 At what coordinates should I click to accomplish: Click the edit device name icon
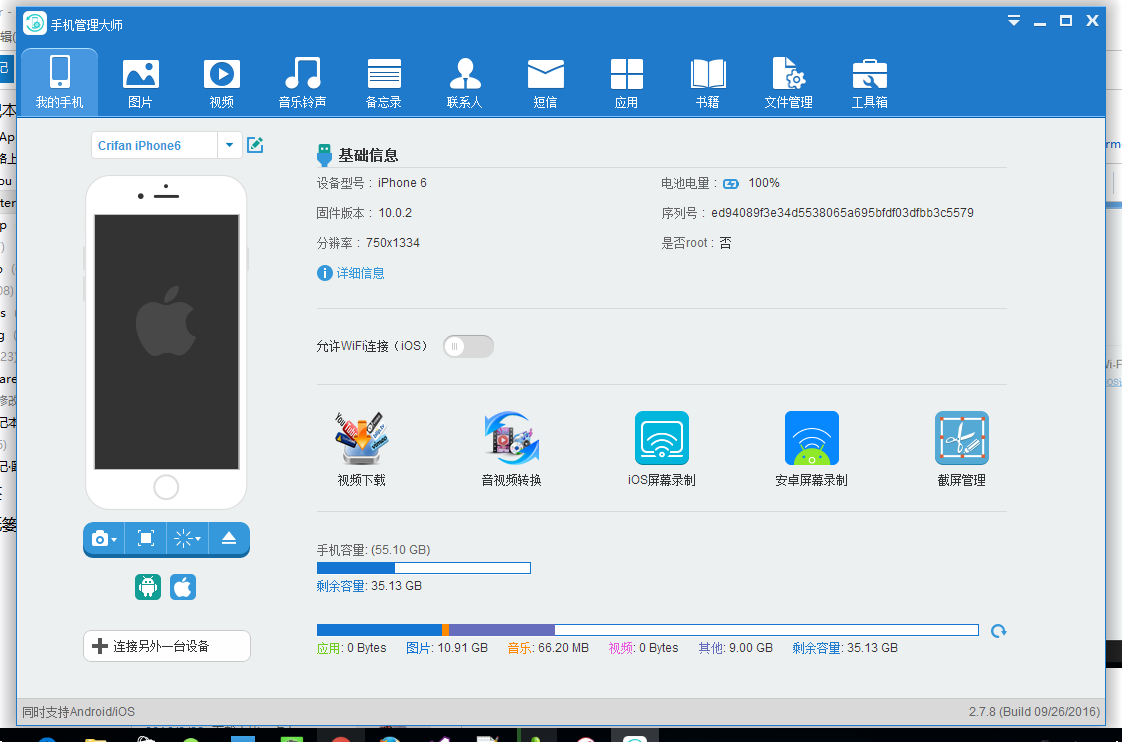(255, 145)
